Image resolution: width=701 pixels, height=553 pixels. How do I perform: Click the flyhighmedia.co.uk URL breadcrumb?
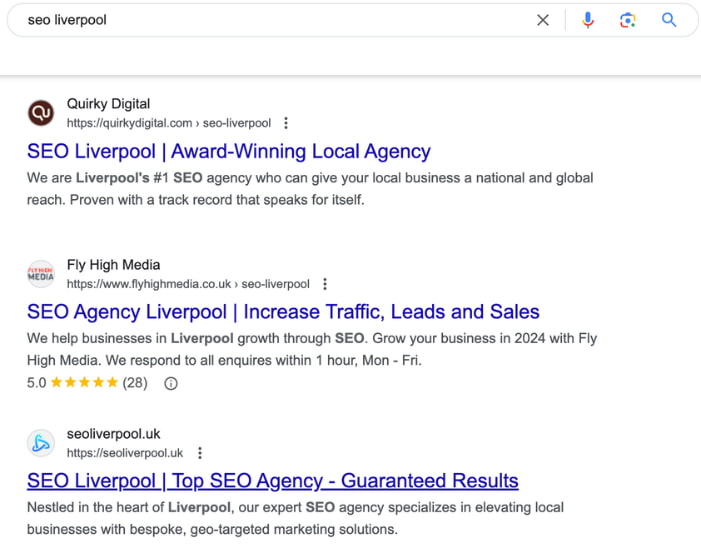(x=188, y=284)
